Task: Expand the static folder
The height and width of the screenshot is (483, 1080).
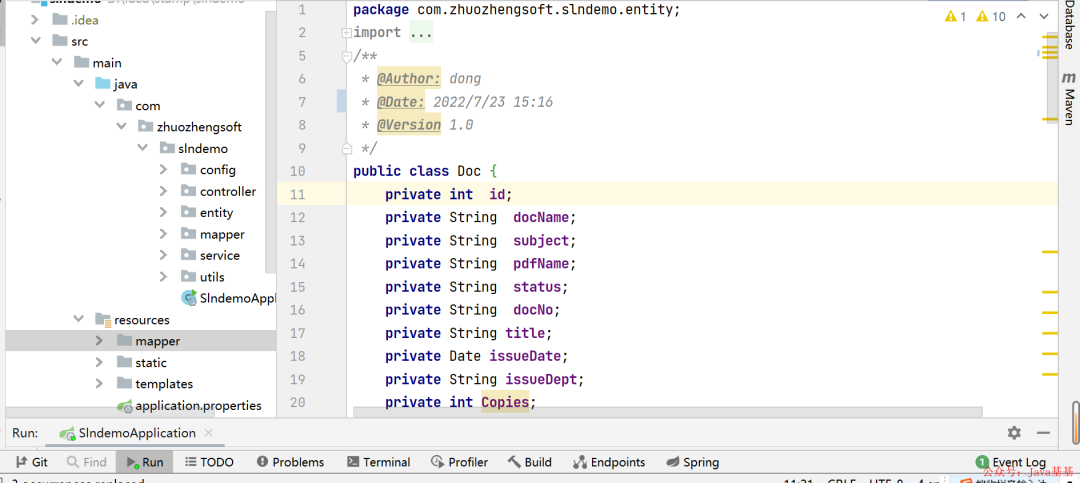Action: click(x=100, y=362)
